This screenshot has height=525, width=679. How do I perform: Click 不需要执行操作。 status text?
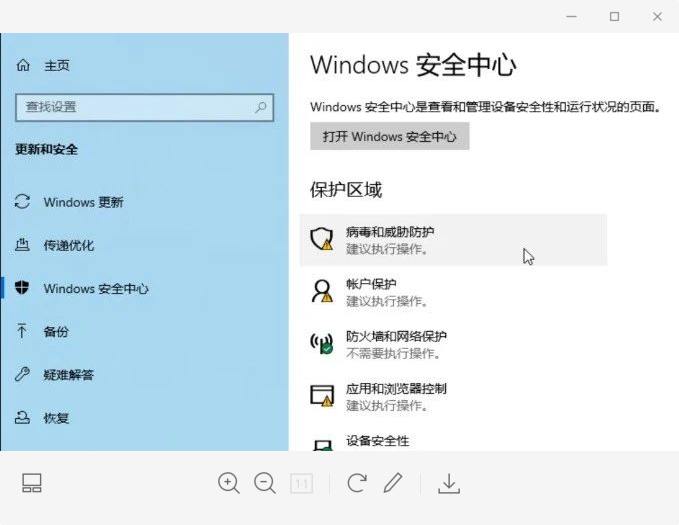point(394,353)
